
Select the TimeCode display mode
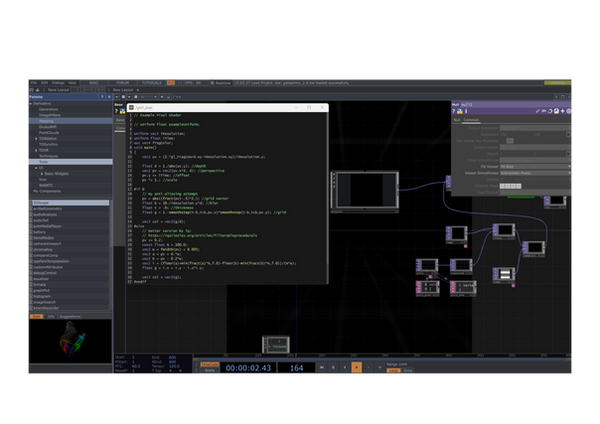[210, 364]
